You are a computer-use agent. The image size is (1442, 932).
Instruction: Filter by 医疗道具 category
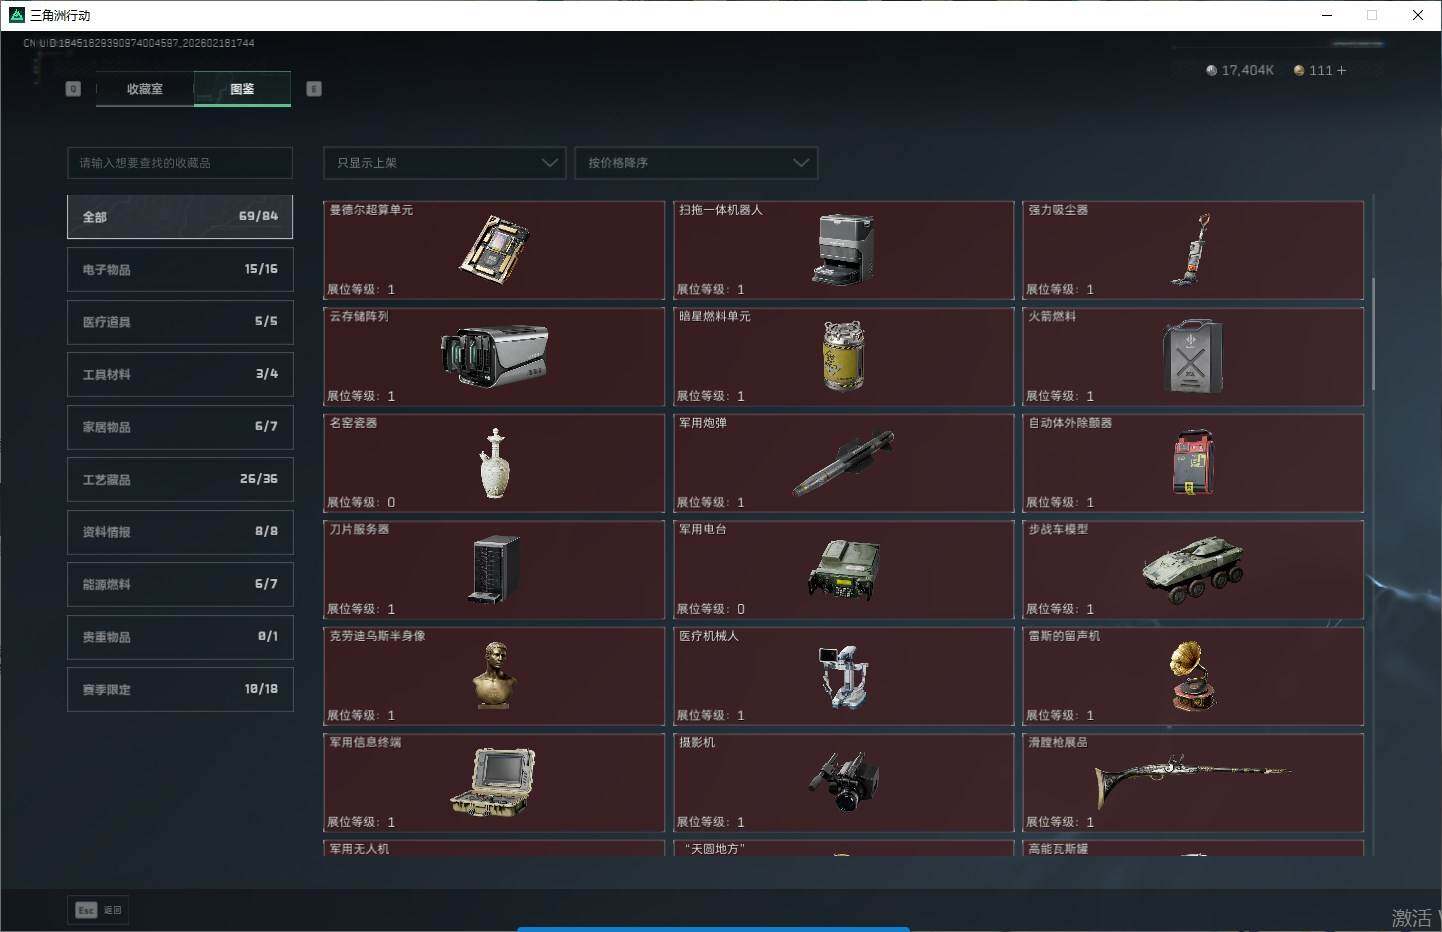click(x=180, y=322)
